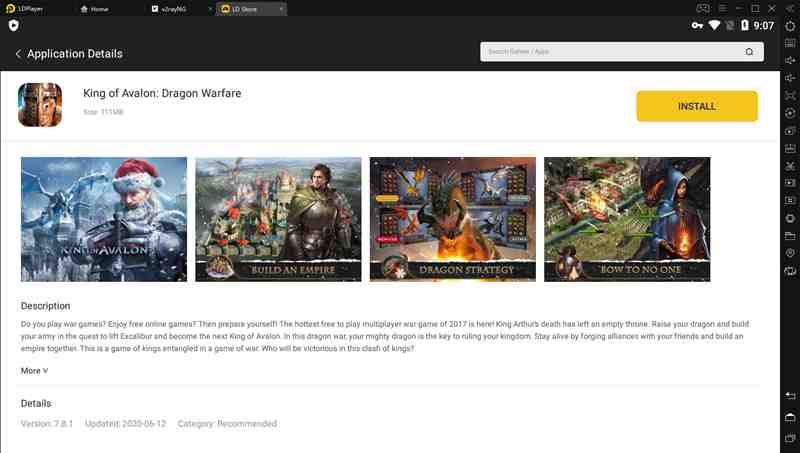Click the volume up sidebar icon
This screenshot has width=800, height=453.
[x=790, y=60]
